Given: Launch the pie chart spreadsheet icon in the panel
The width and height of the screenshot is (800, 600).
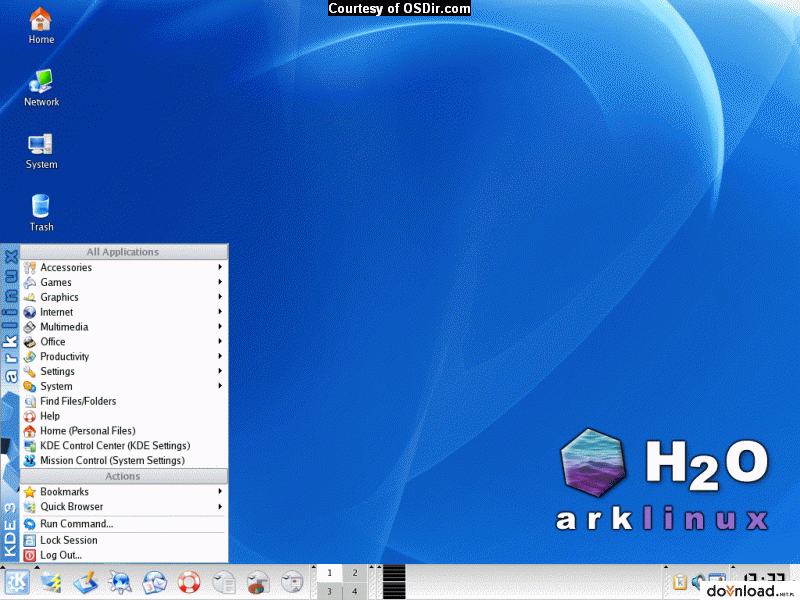Looking at the screenshot, I should pos(258,582).
